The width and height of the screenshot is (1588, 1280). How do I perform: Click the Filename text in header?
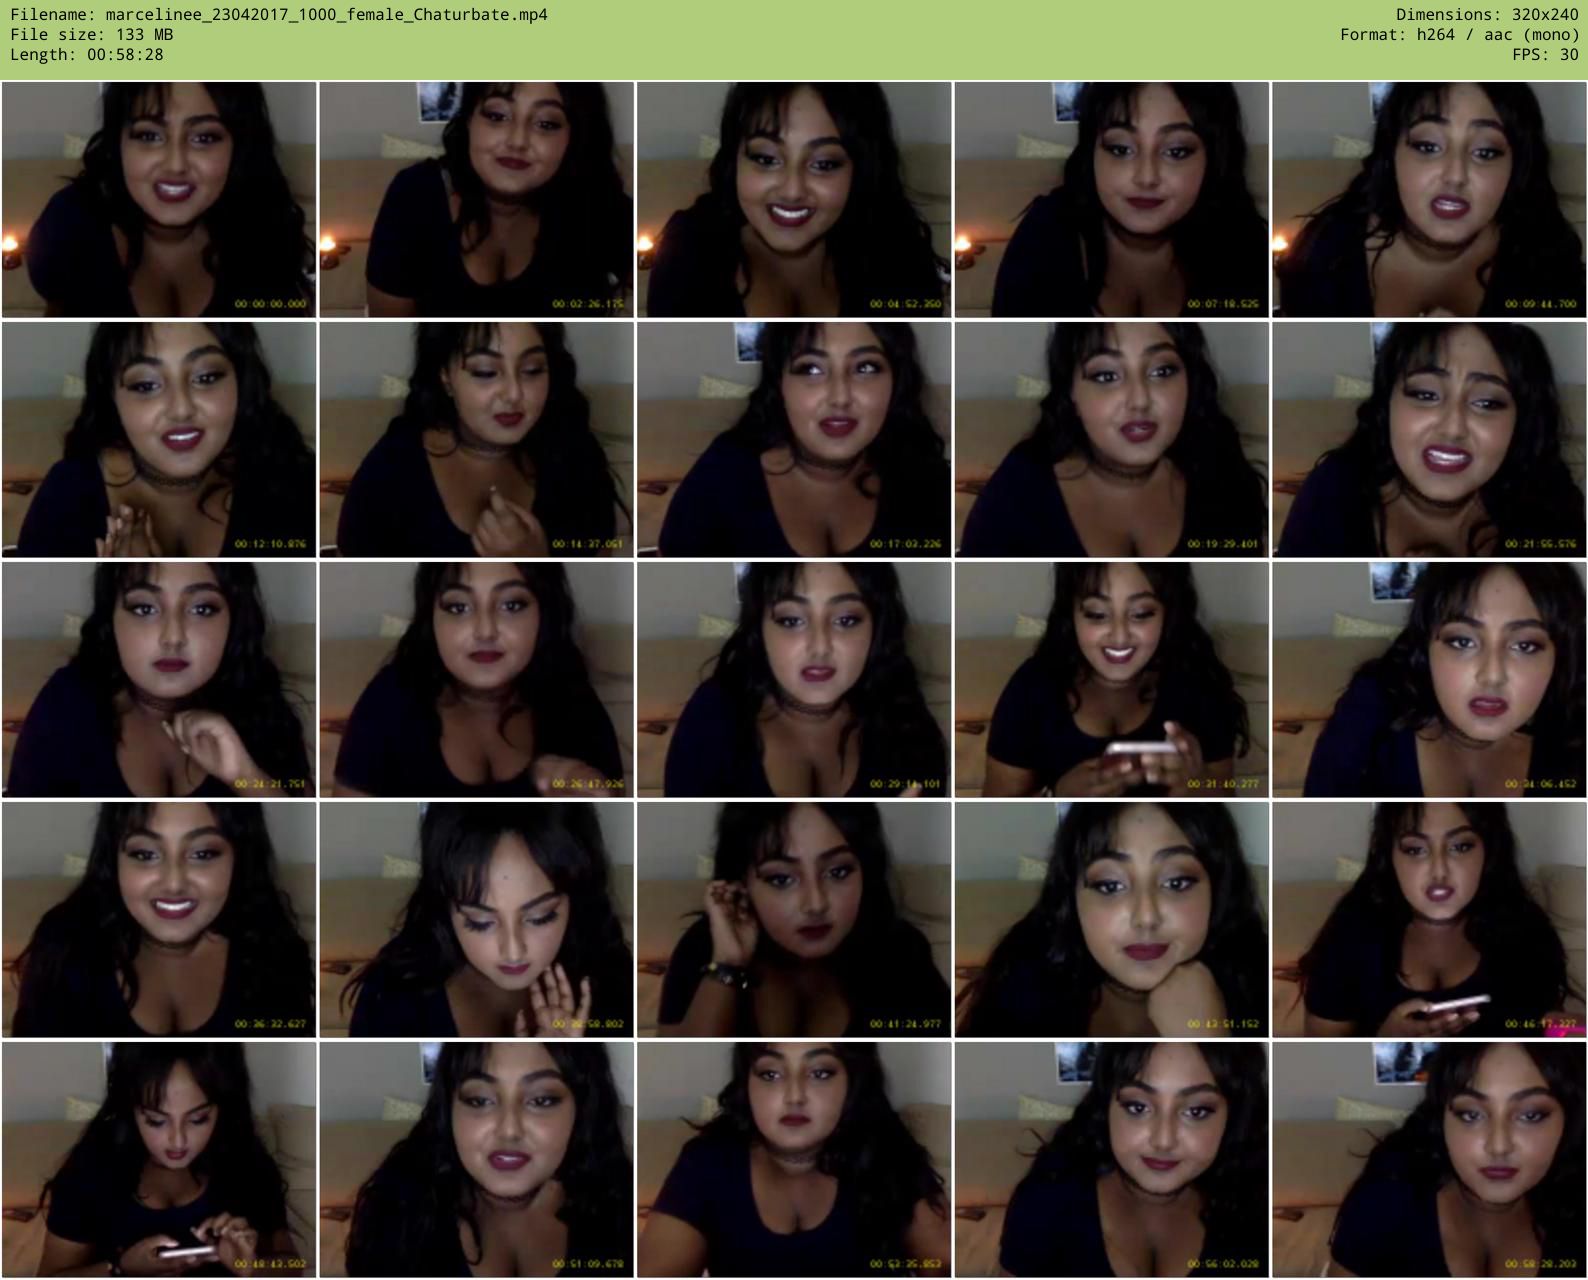coord(279,15)
